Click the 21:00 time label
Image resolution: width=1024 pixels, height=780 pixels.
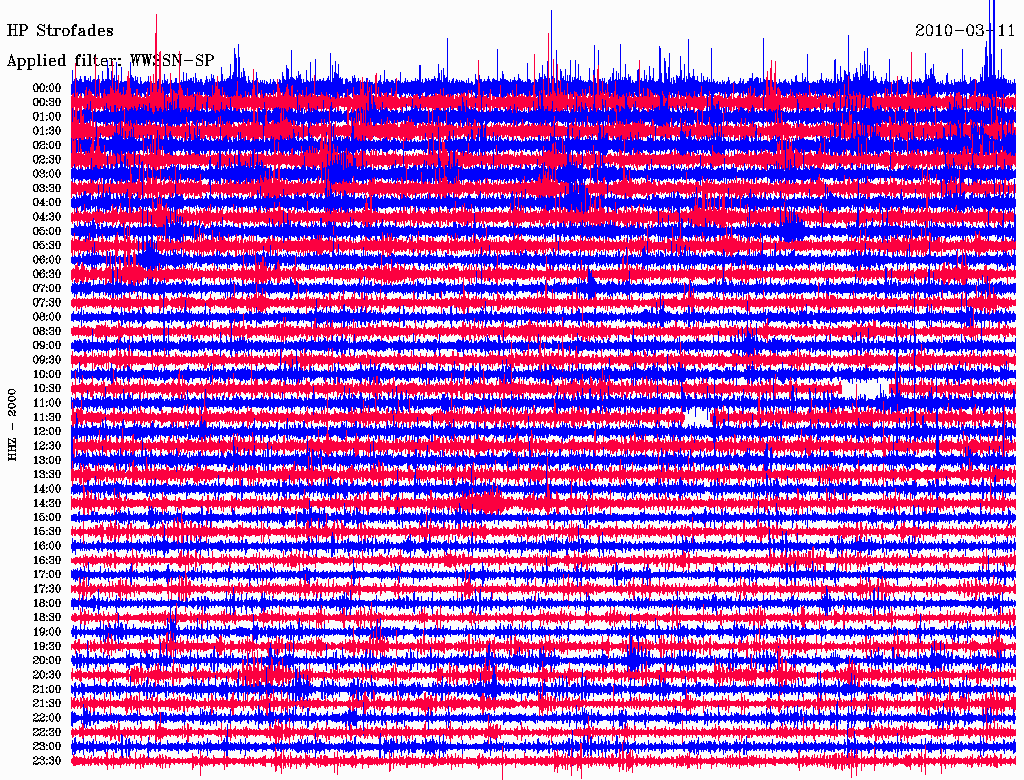[x=47, y=689]
